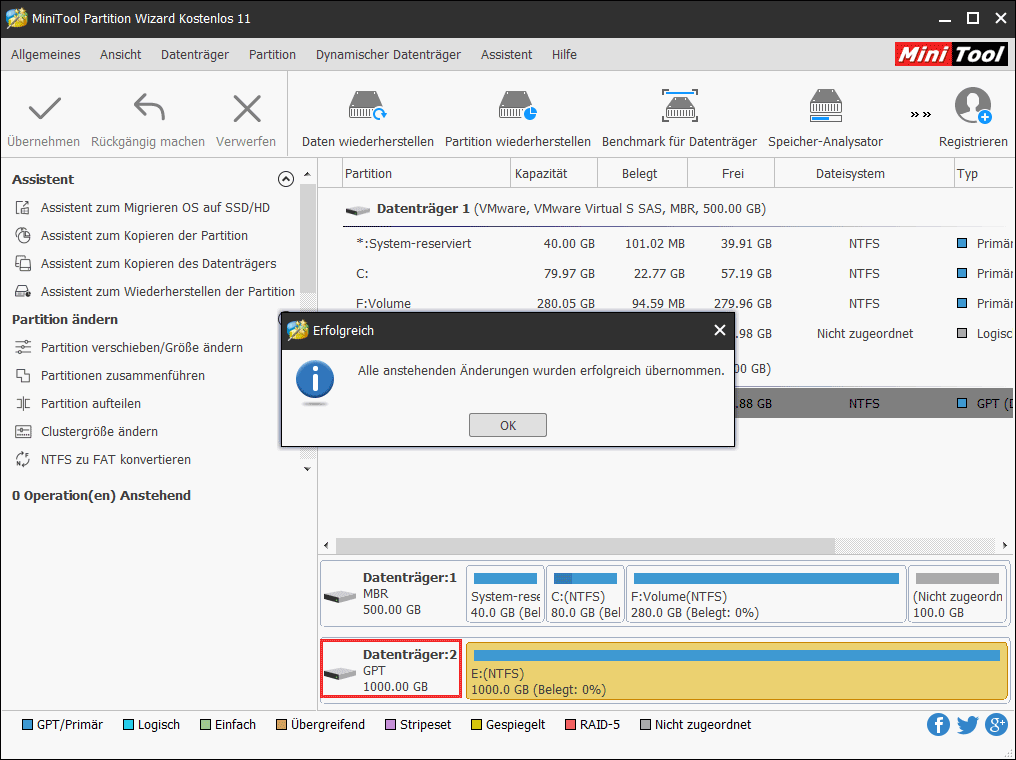Expand more toolbar tools with chevron arrows

(919, 113)
